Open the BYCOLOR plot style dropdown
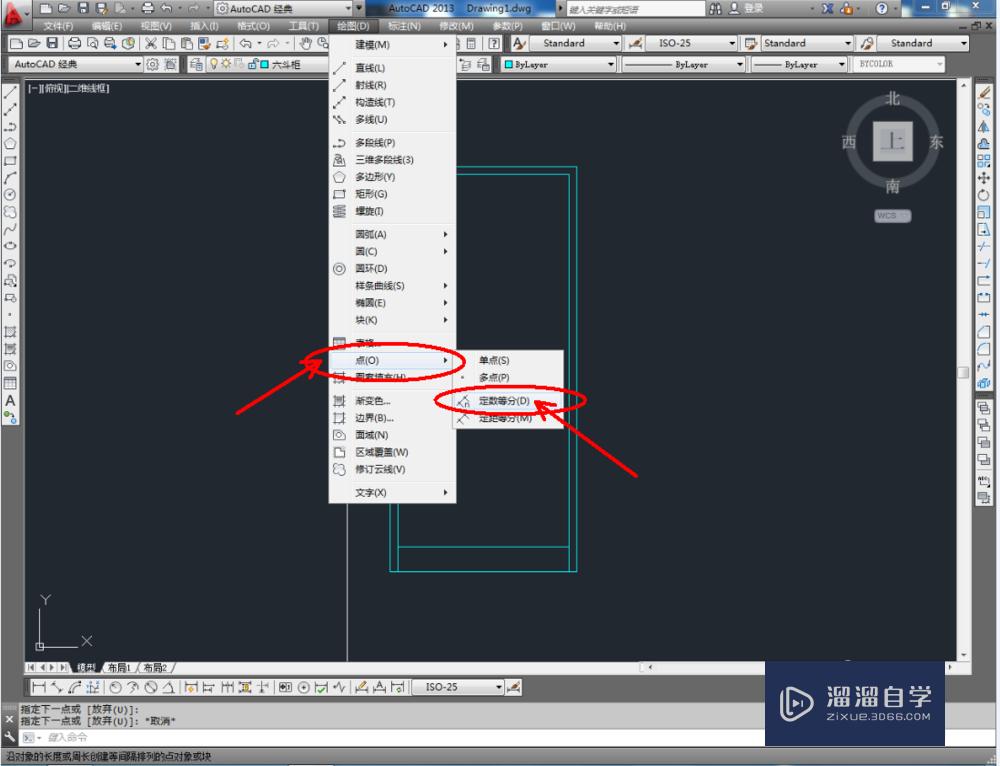1000x766 pixels. coord(898,64)
